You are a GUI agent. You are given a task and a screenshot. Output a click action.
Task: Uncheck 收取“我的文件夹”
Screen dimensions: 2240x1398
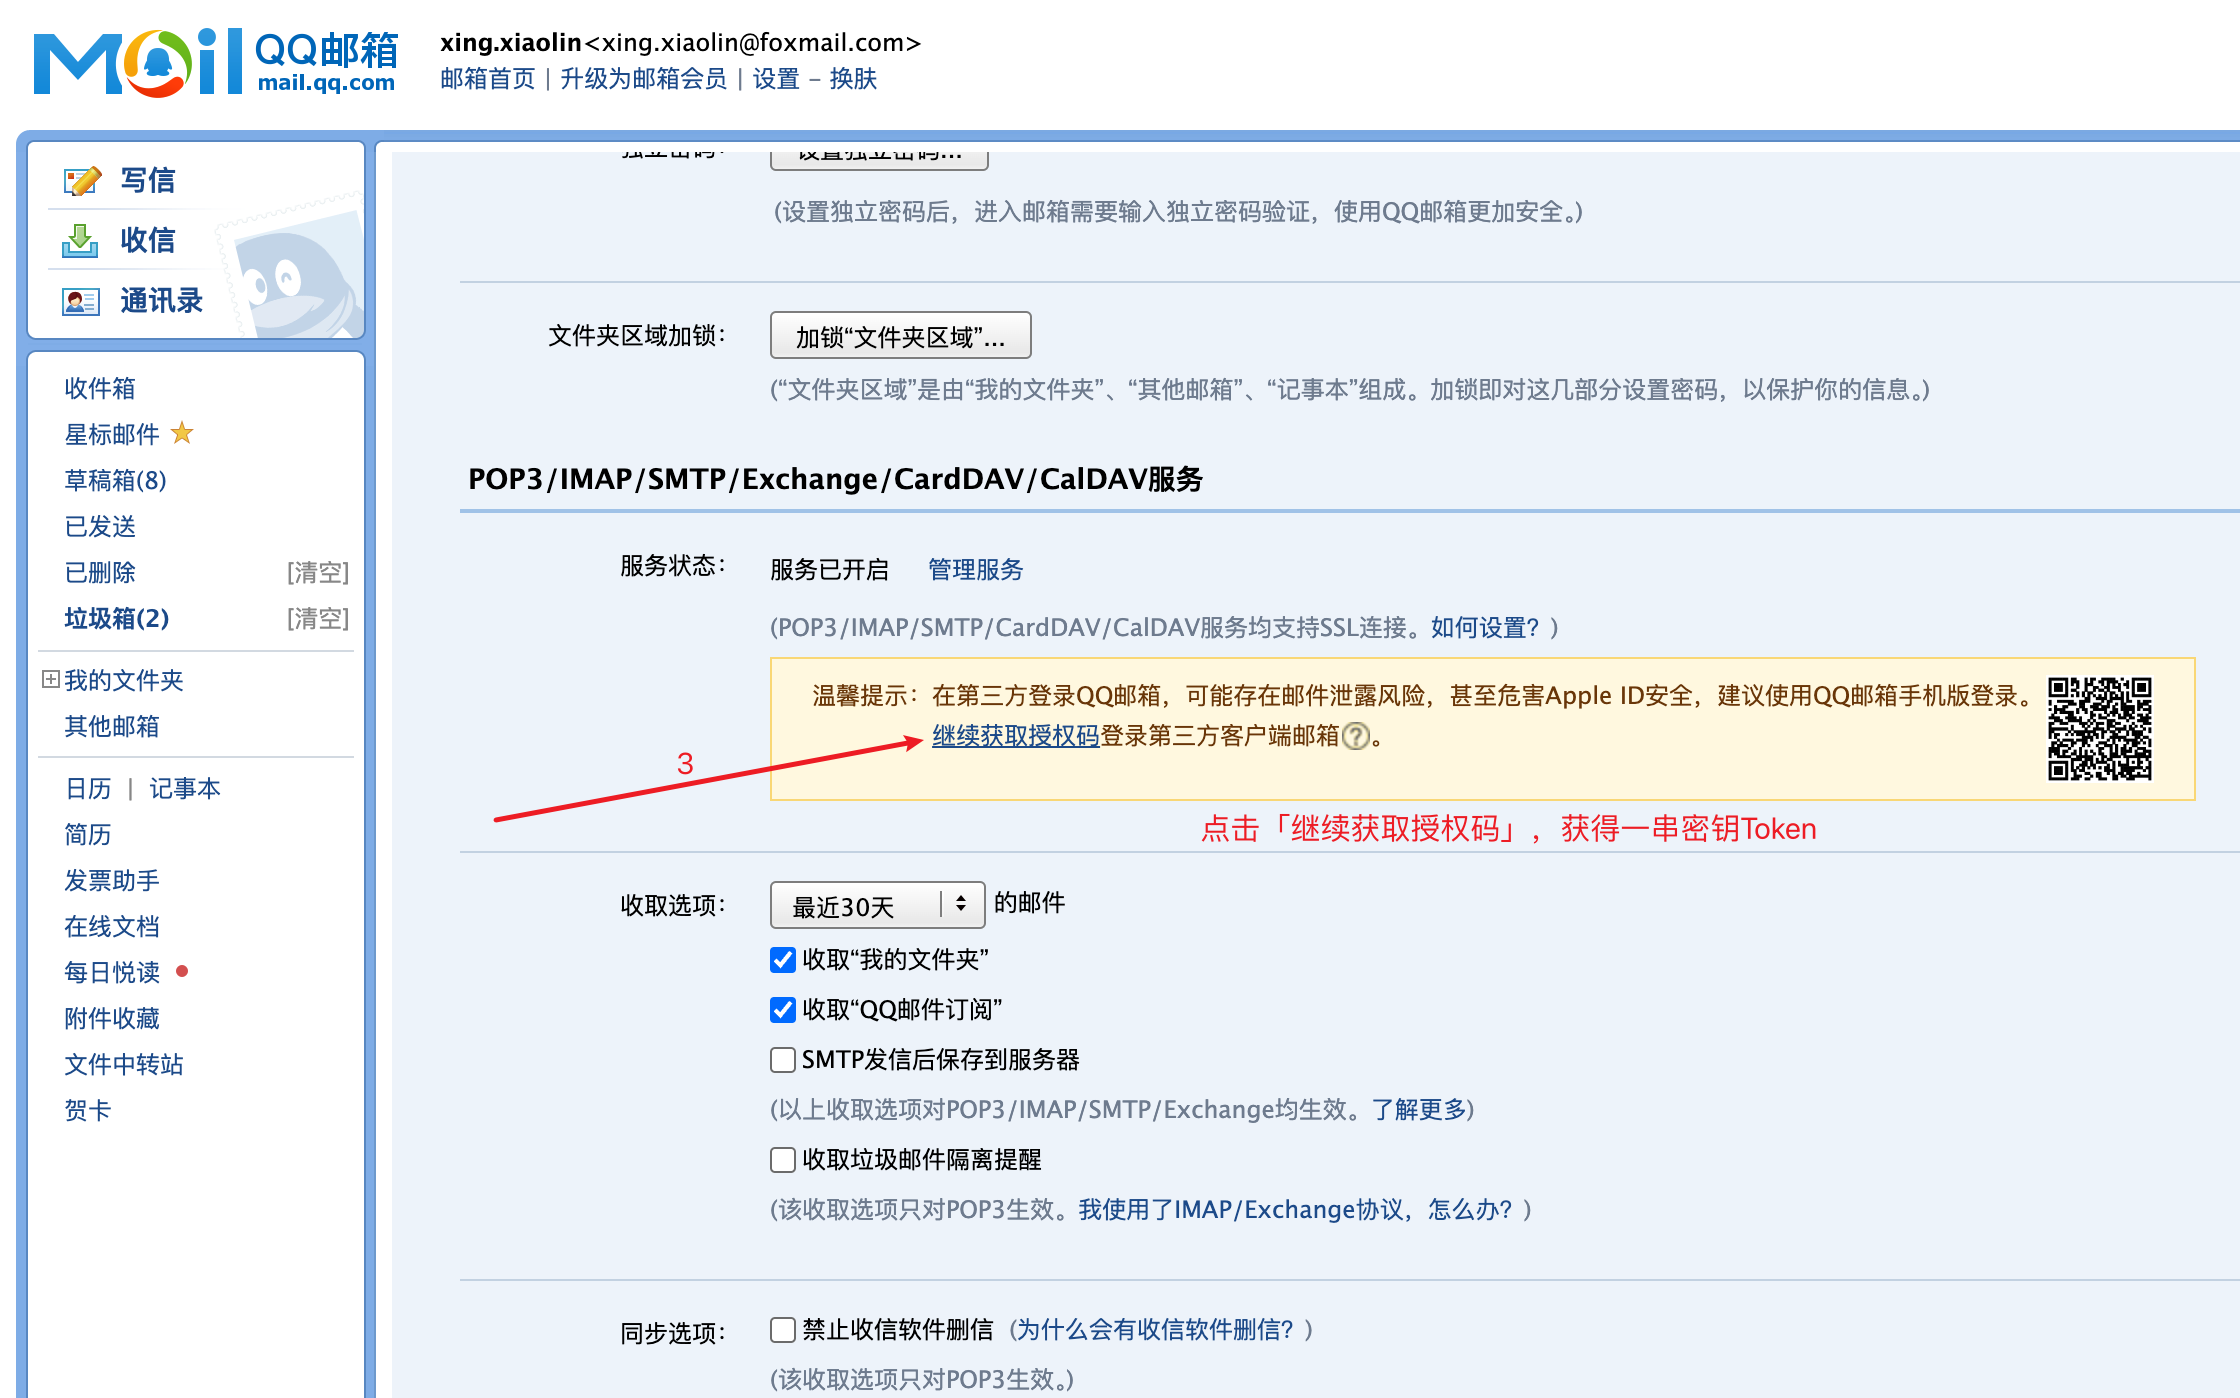click(x=781, y=960)
